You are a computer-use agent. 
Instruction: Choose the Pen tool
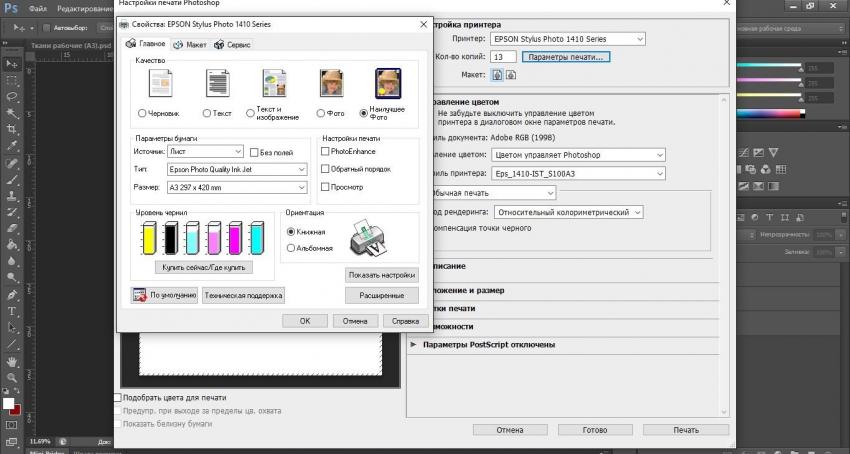point(12,295)
